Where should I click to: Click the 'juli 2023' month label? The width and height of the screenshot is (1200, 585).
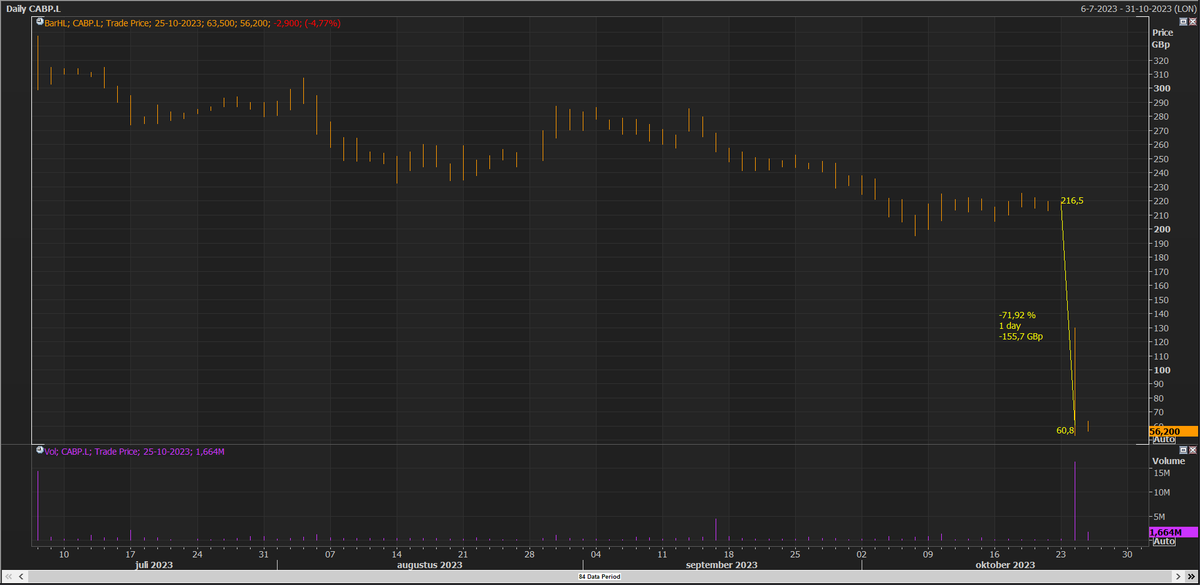[156, 565]
